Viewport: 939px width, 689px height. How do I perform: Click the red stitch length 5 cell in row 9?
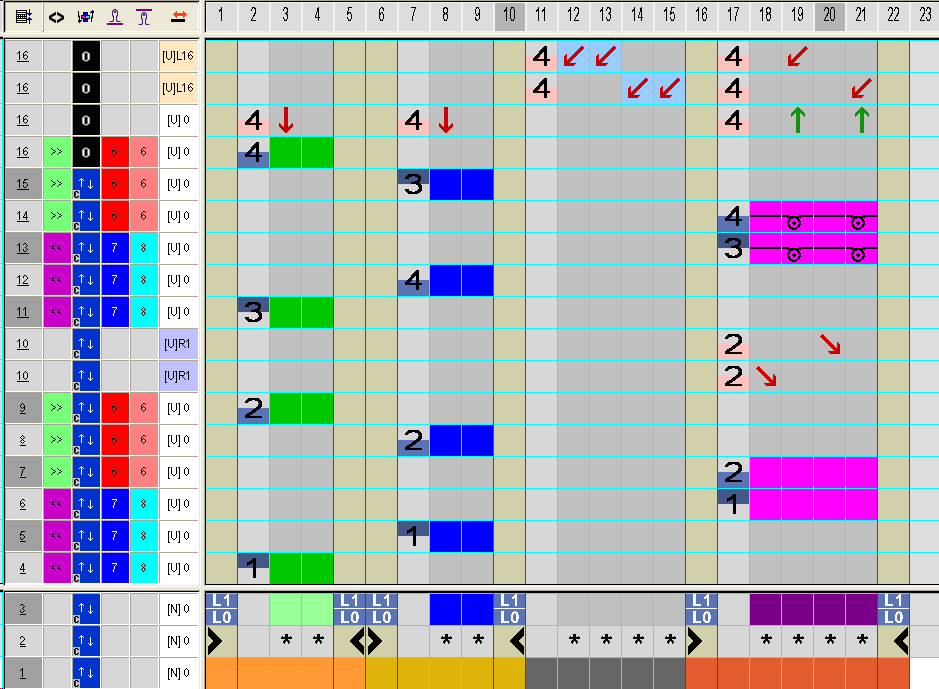pos(115,409)
